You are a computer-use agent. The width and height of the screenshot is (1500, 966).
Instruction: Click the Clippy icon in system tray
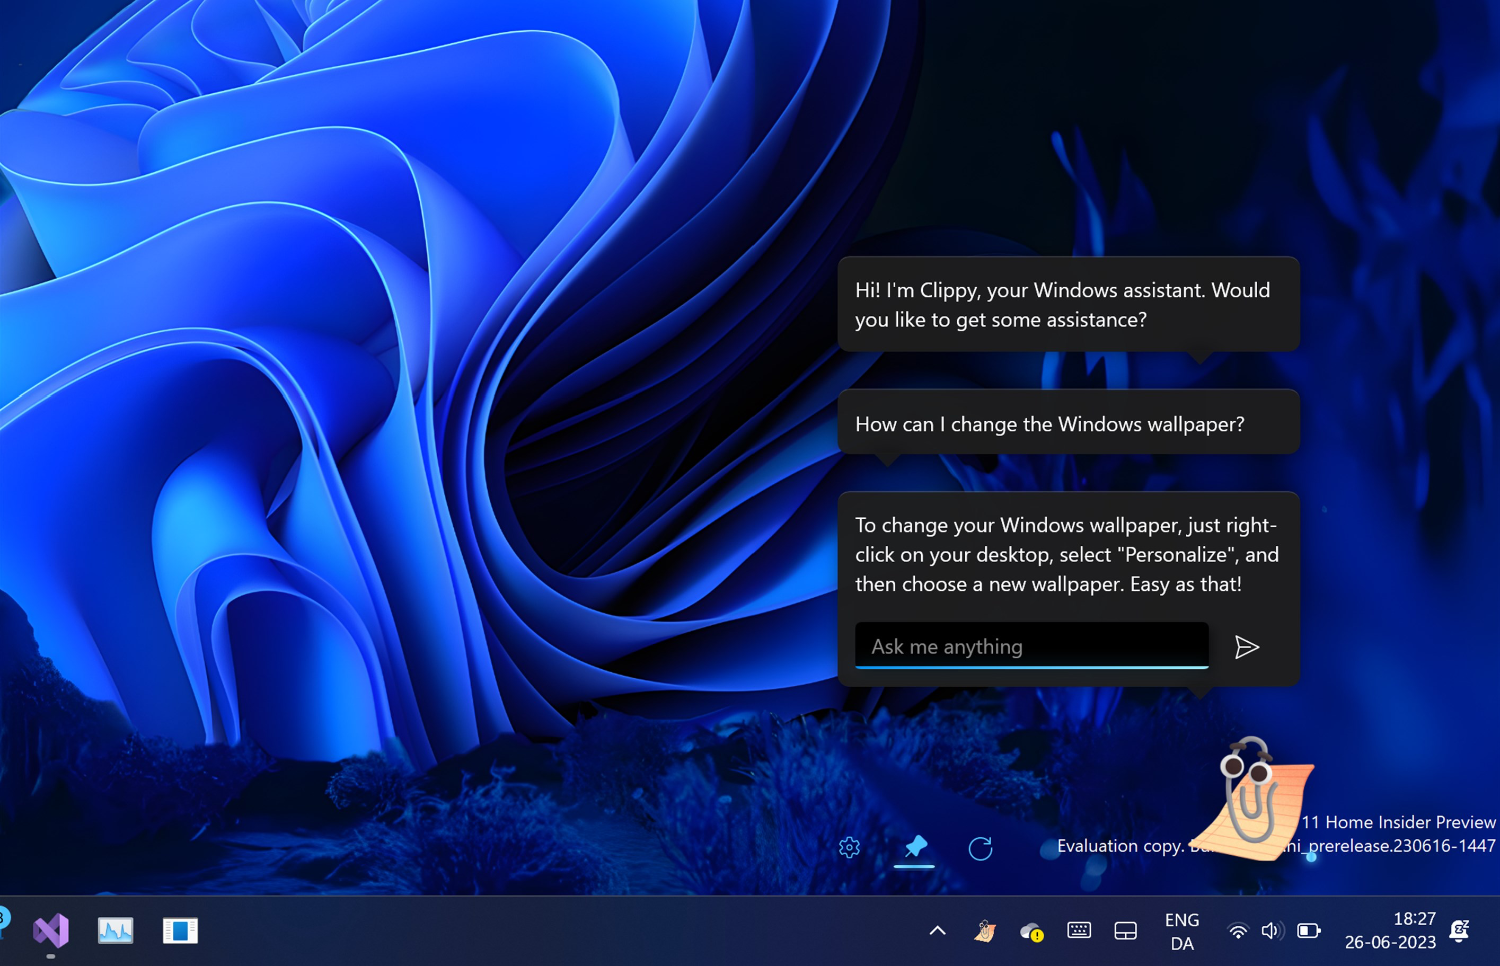tap(985, 931)
